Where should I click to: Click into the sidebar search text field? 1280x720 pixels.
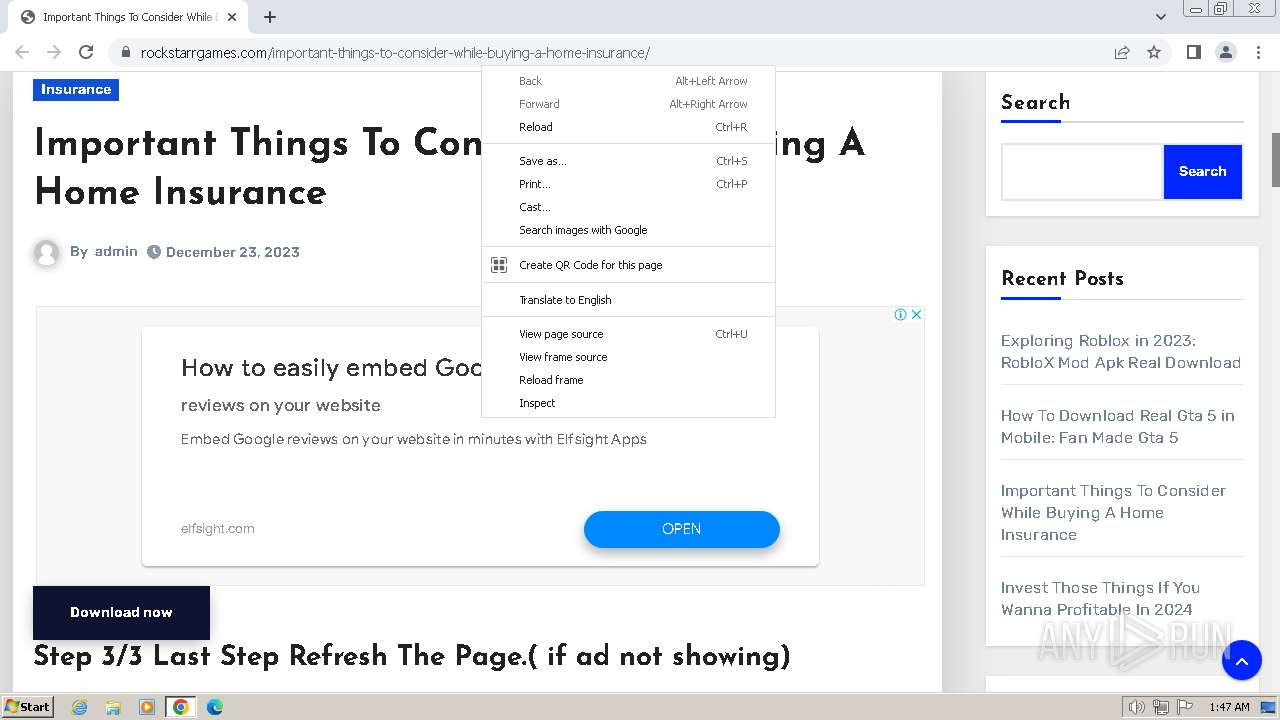1081,172
